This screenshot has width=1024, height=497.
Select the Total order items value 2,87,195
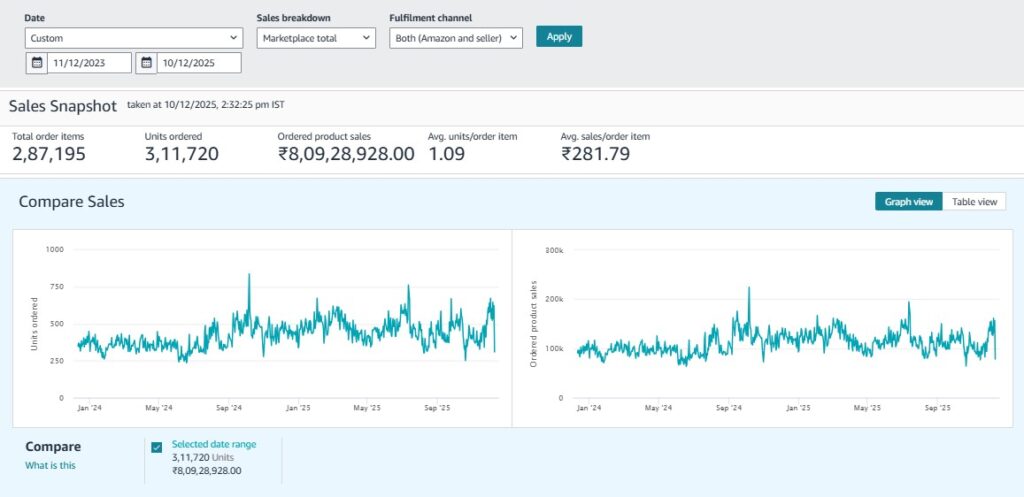(49, 154)
